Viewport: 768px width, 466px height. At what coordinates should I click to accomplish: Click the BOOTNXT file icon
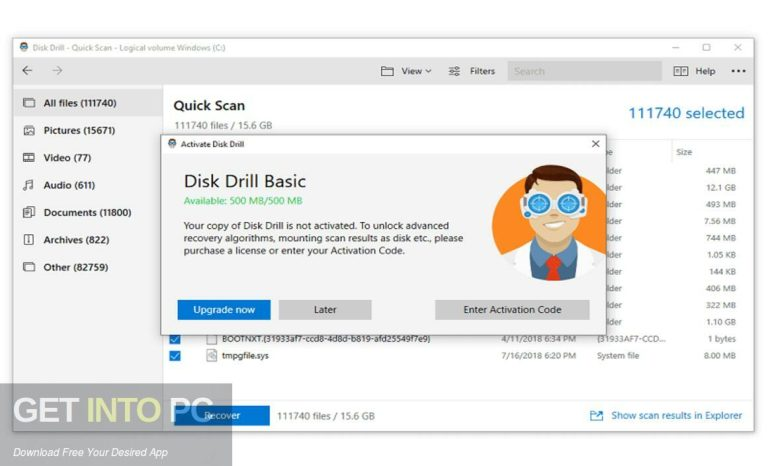[x=211, y=339]
